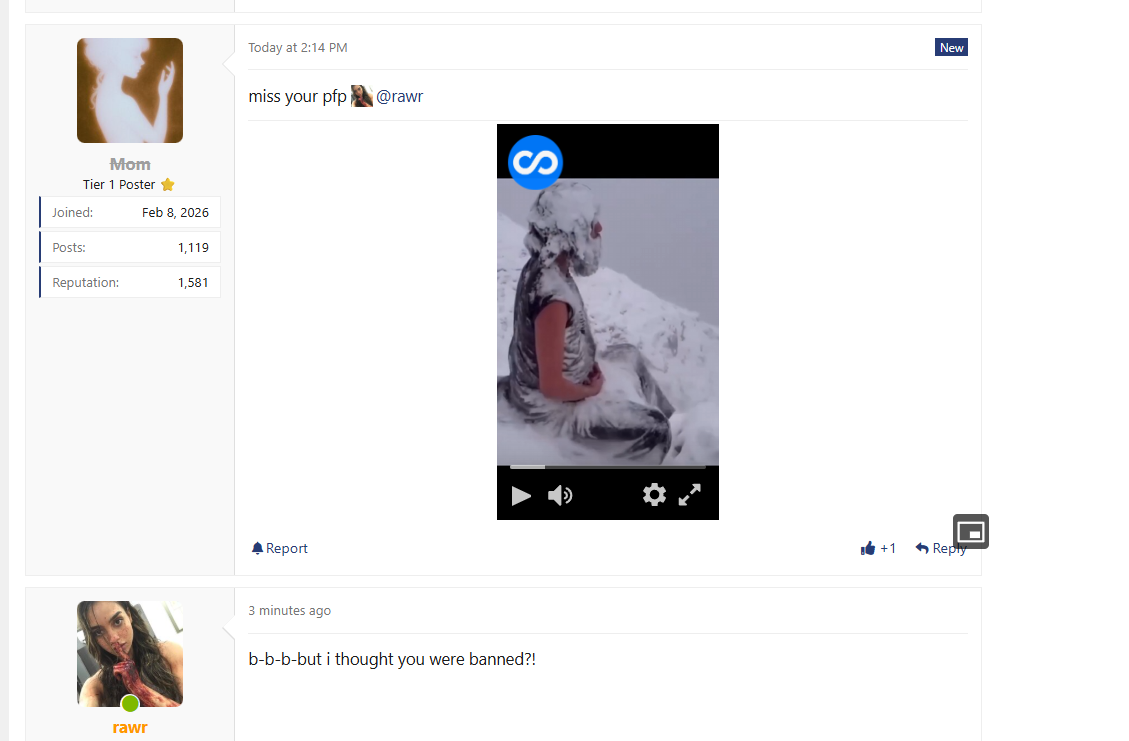Click the gold star beside Tier 1 Poster
This screenshot has width=1129, height=741.
click(168, 185)
